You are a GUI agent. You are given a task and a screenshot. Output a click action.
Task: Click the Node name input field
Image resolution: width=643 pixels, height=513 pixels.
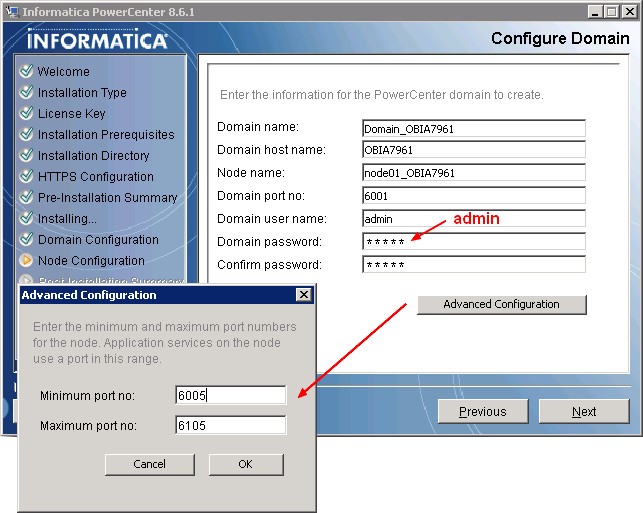(x=474, y=173)
